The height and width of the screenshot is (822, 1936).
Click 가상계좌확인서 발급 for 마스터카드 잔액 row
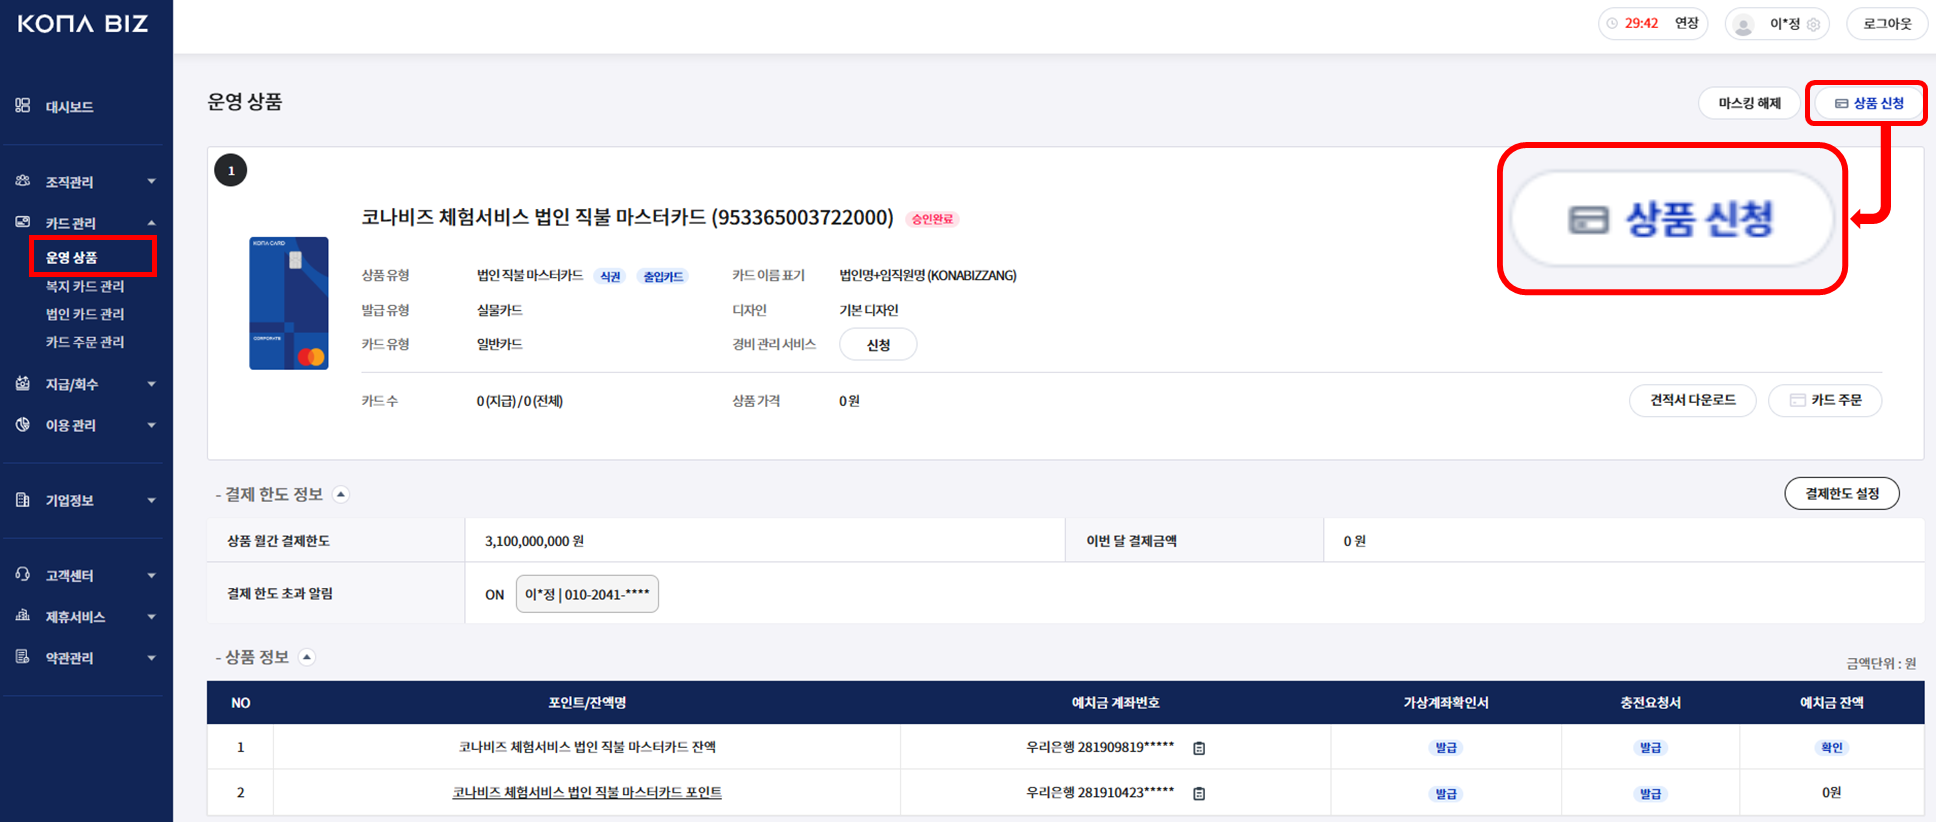[1446, 748]
